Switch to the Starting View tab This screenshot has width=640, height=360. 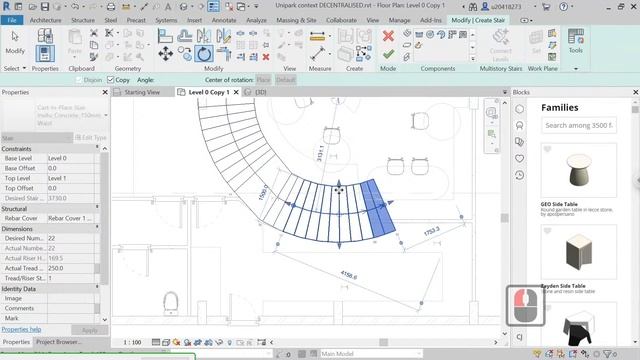[142, 92]
